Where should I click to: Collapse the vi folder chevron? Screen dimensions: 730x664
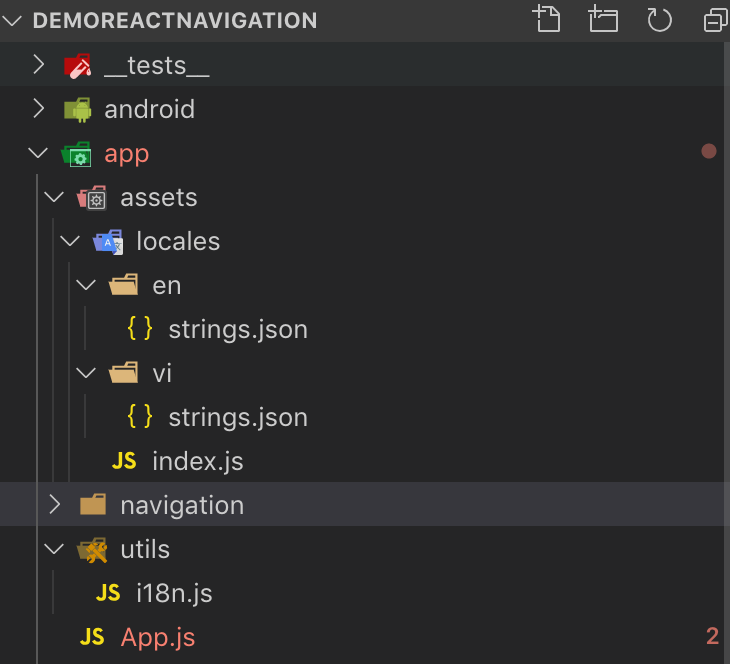pos(87,373)
